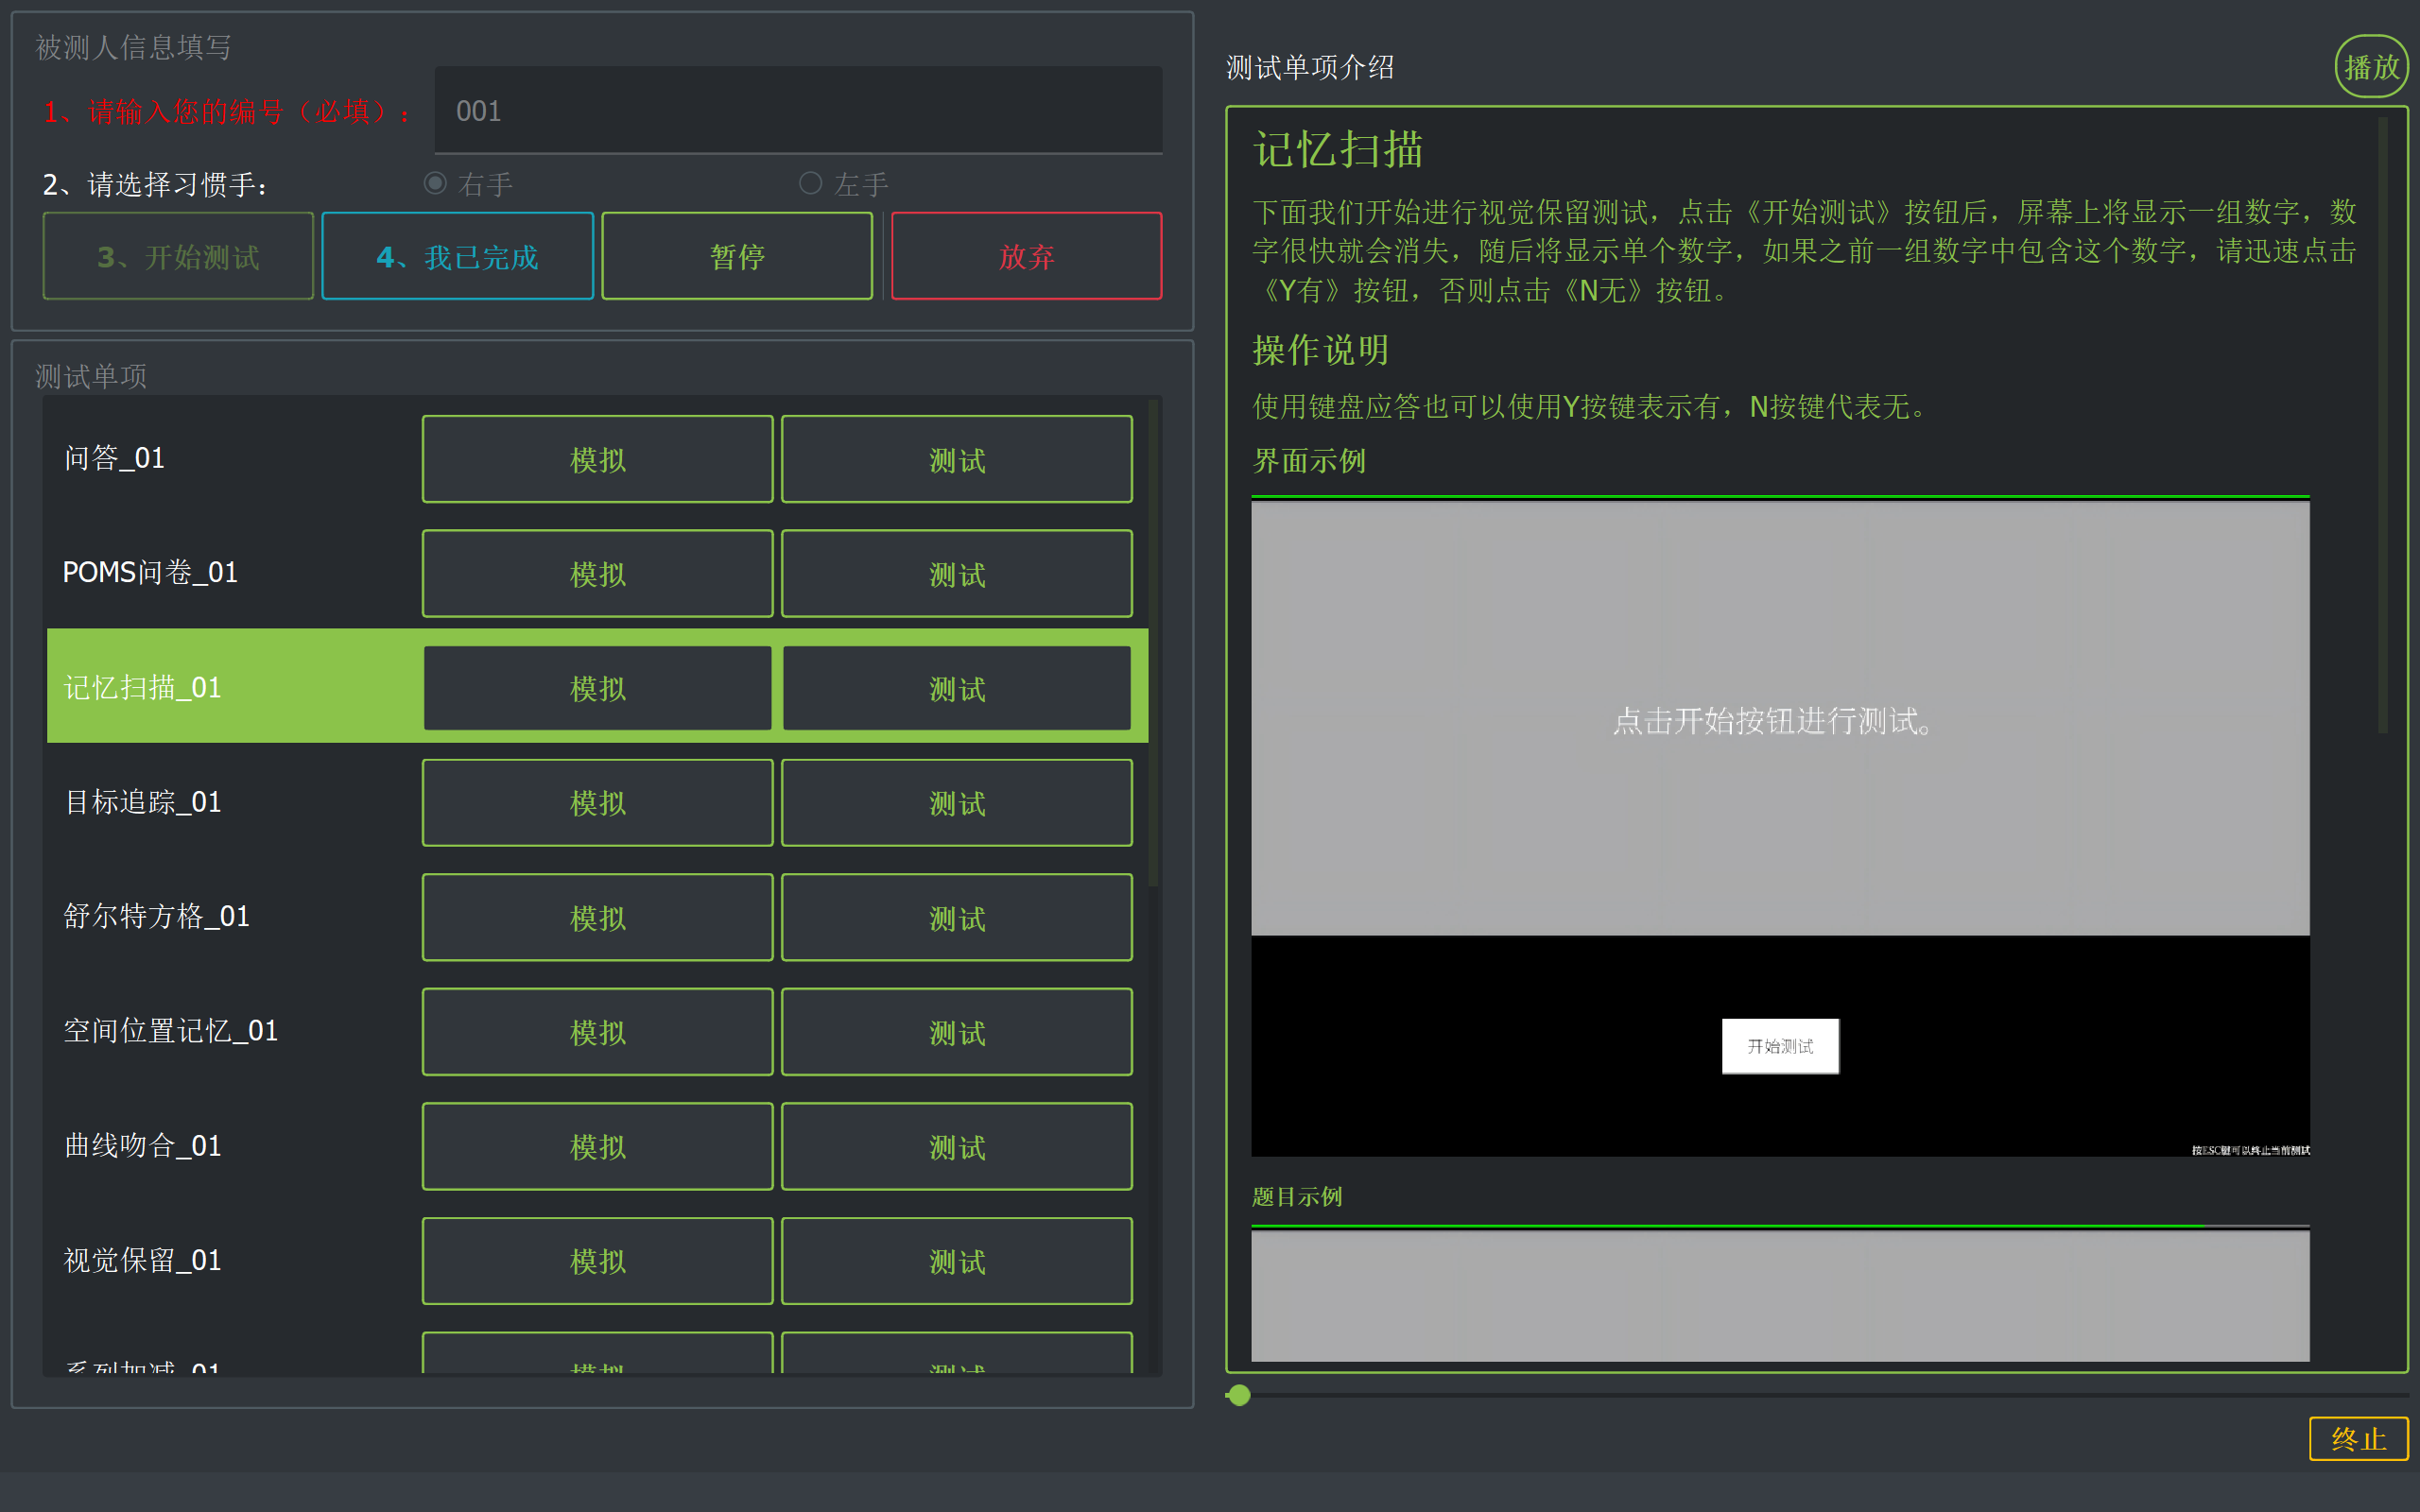Click 模拟 for 视觉保留_01
This screenshot has width=2420, height=1512.
[597, 1261]
